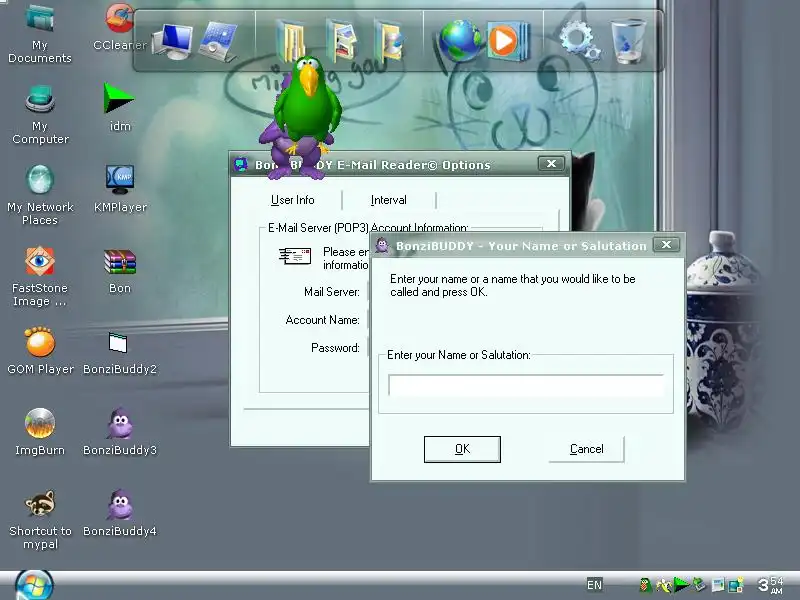Open the CCleaner desktop shortcut
Image resolution: width=800 pixels, height=600 pixels.
click(120, 27)
